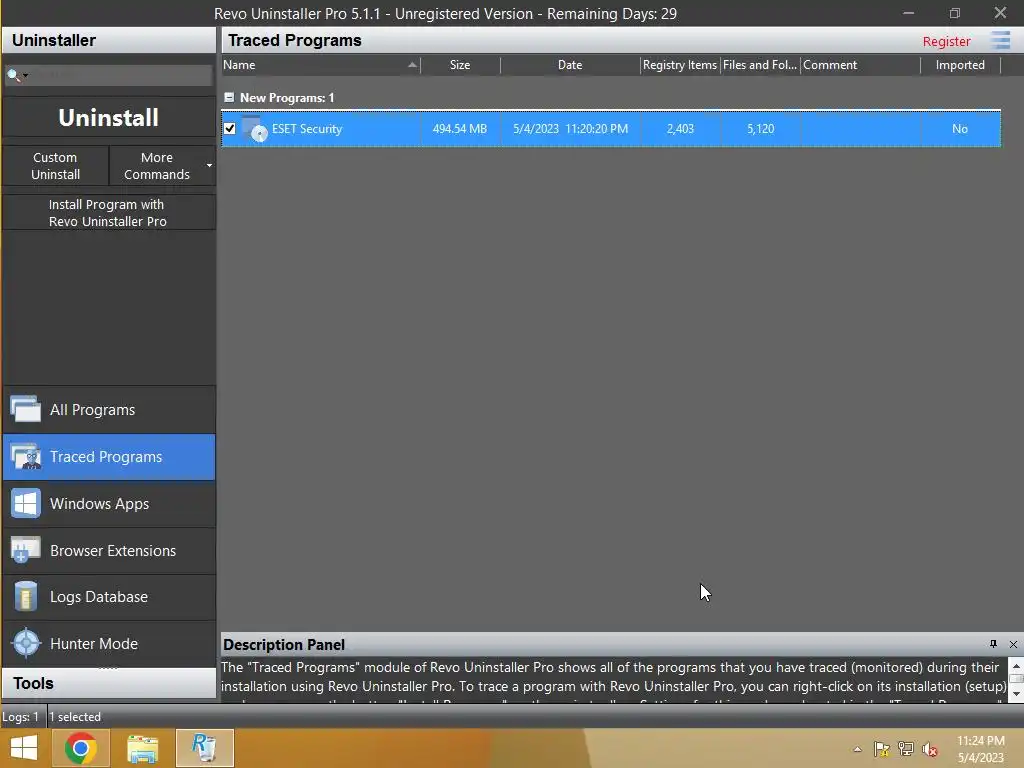Click the Browser Extensions sidebar icon

(x=25, y=551)
